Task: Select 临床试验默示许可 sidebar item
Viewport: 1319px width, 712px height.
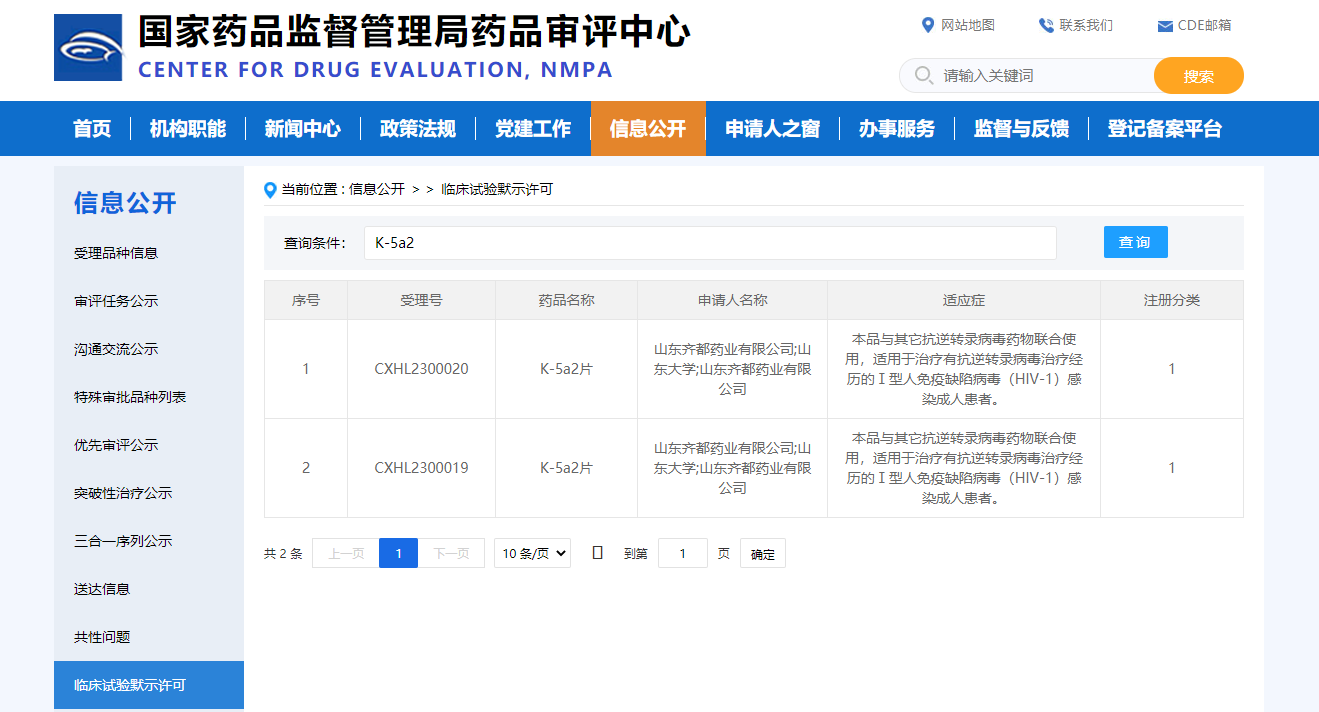Action: coord(130,685)
